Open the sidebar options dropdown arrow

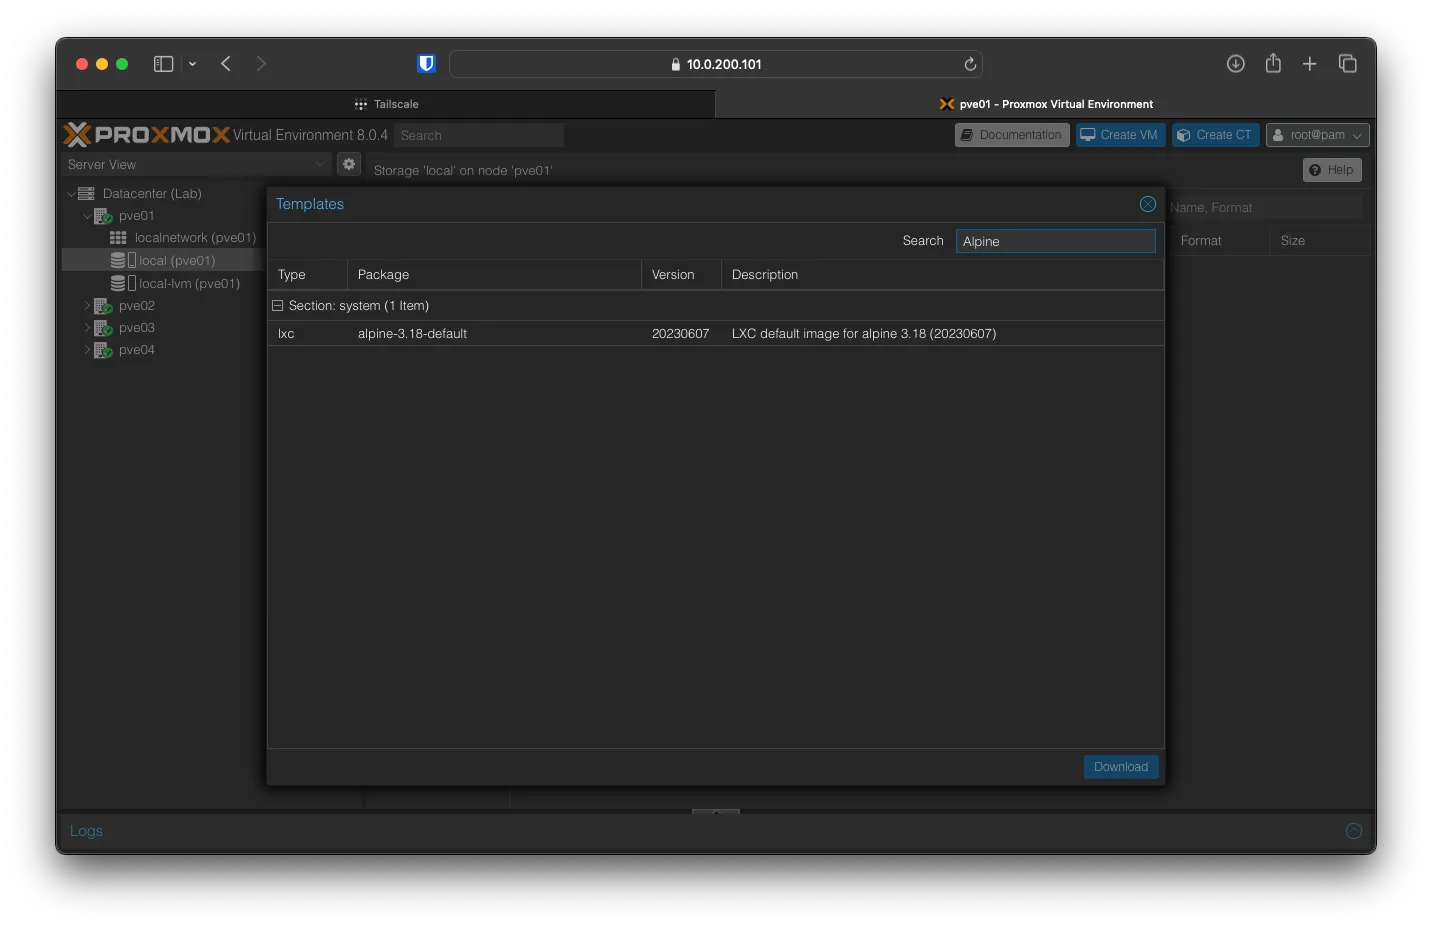point(192,64)
